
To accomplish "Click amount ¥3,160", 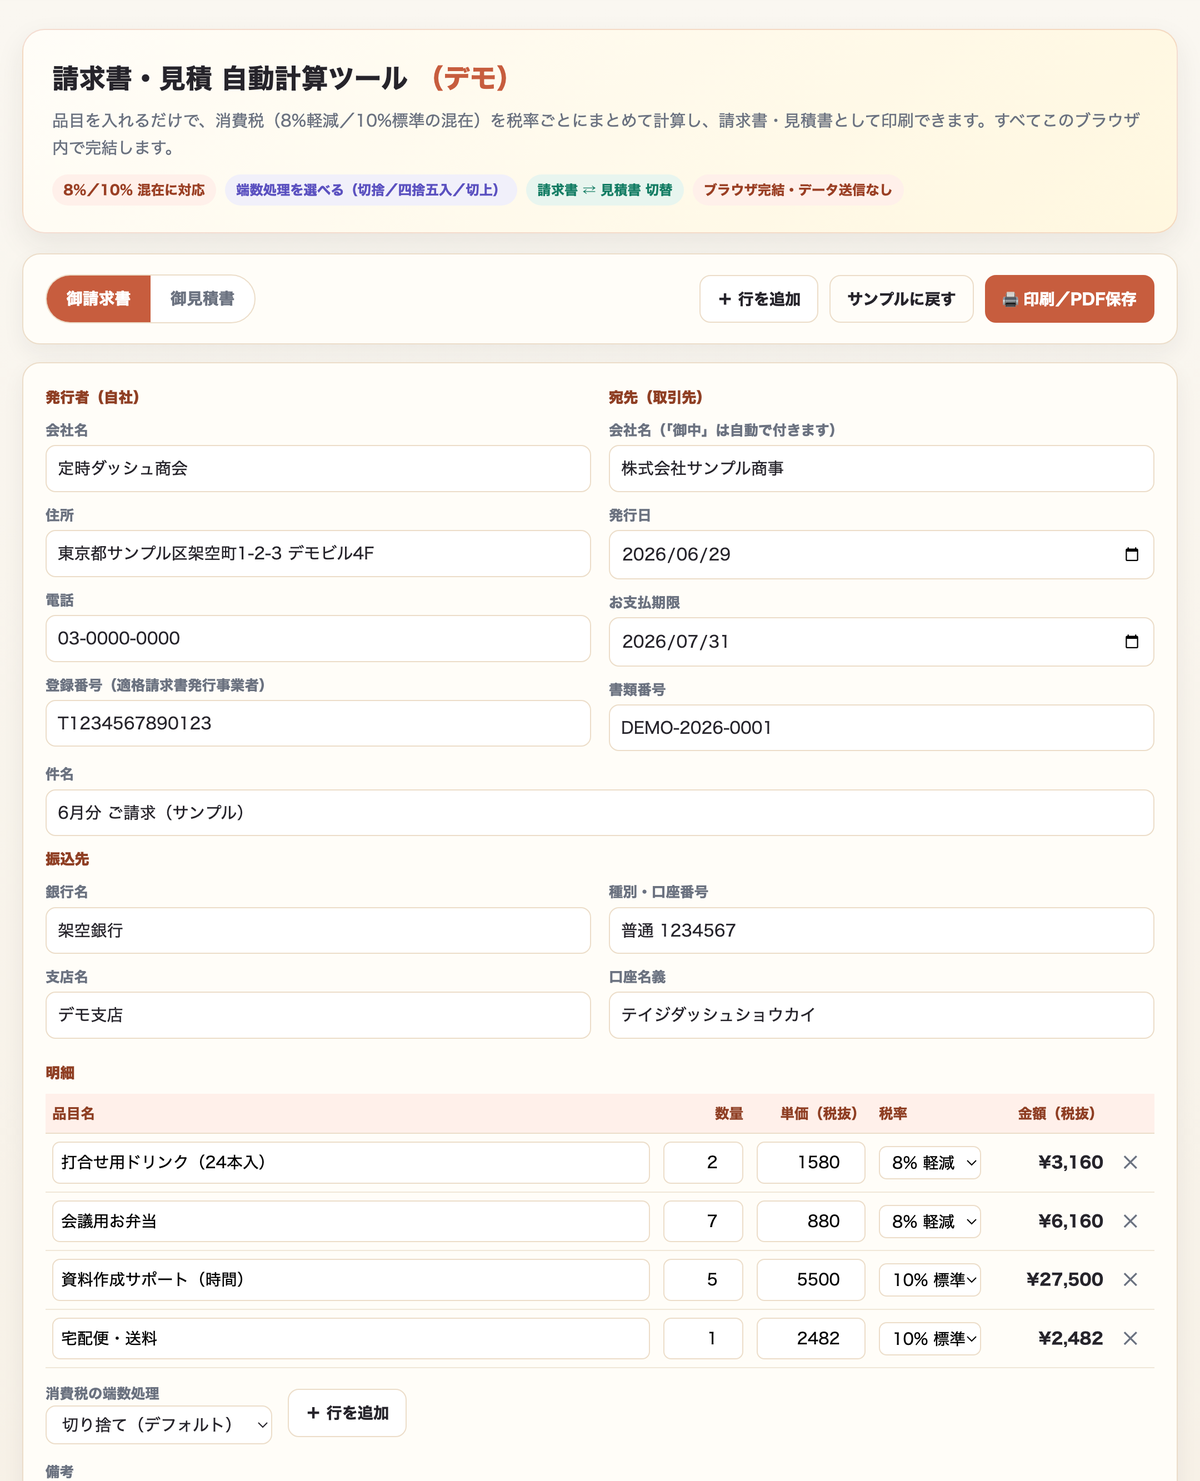I will pyautogui.click(x=1070, y=1162).
